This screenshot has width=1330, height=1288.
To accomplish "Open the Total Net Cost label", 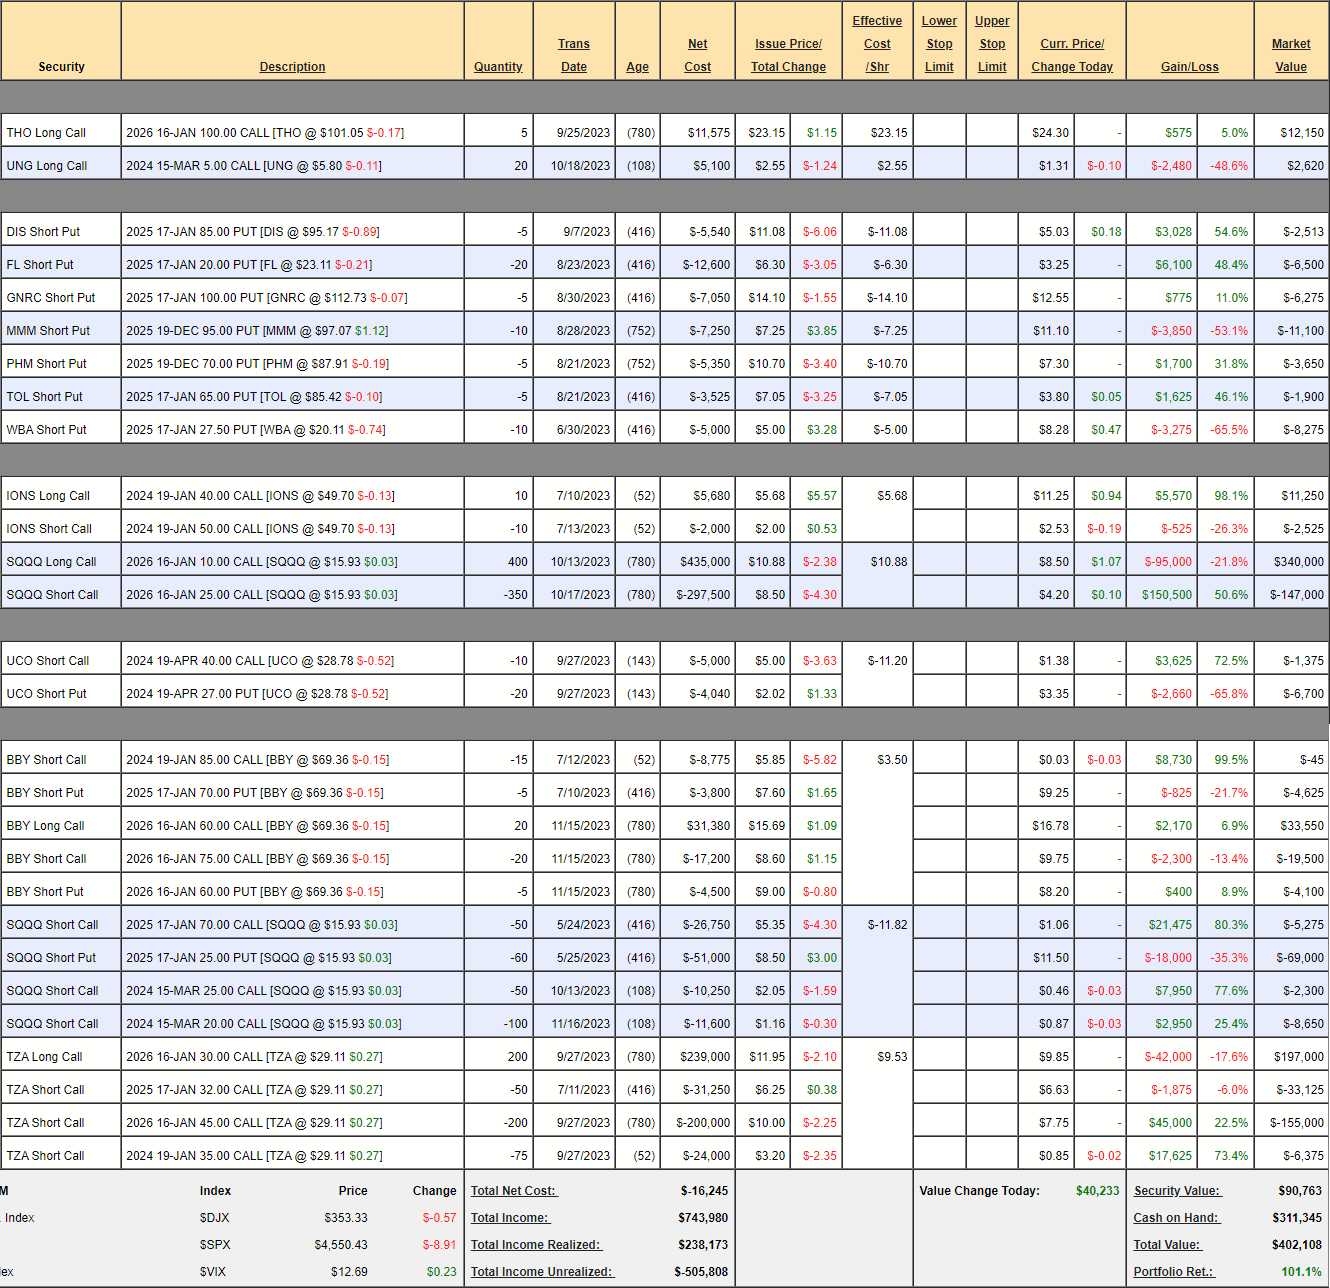I will (514, 1191).
